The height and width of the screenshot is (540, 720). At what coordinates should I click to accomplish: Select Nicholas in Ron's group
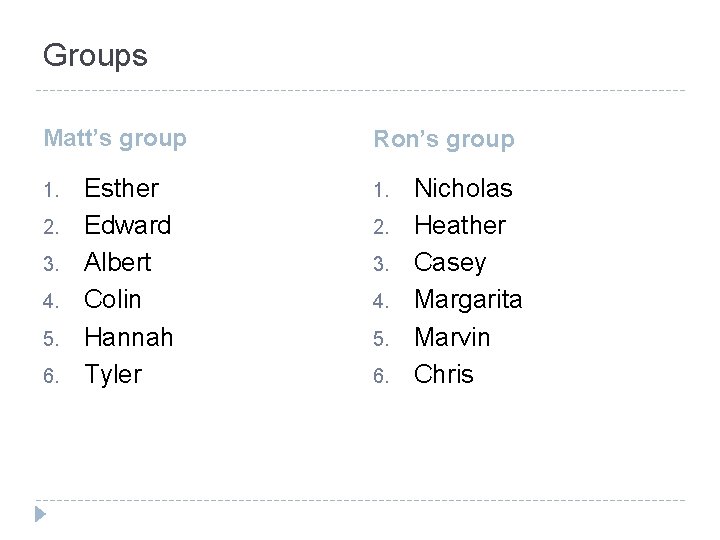[x=463, y=188]
